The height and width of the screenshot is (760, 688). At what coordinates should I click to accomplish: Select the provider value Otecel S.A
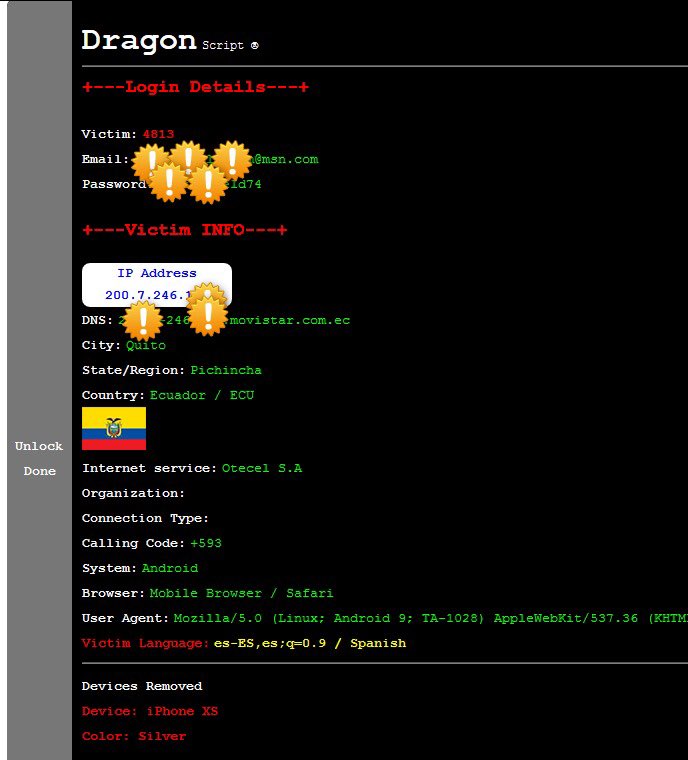pyautogui.click(x=262, y=469)
